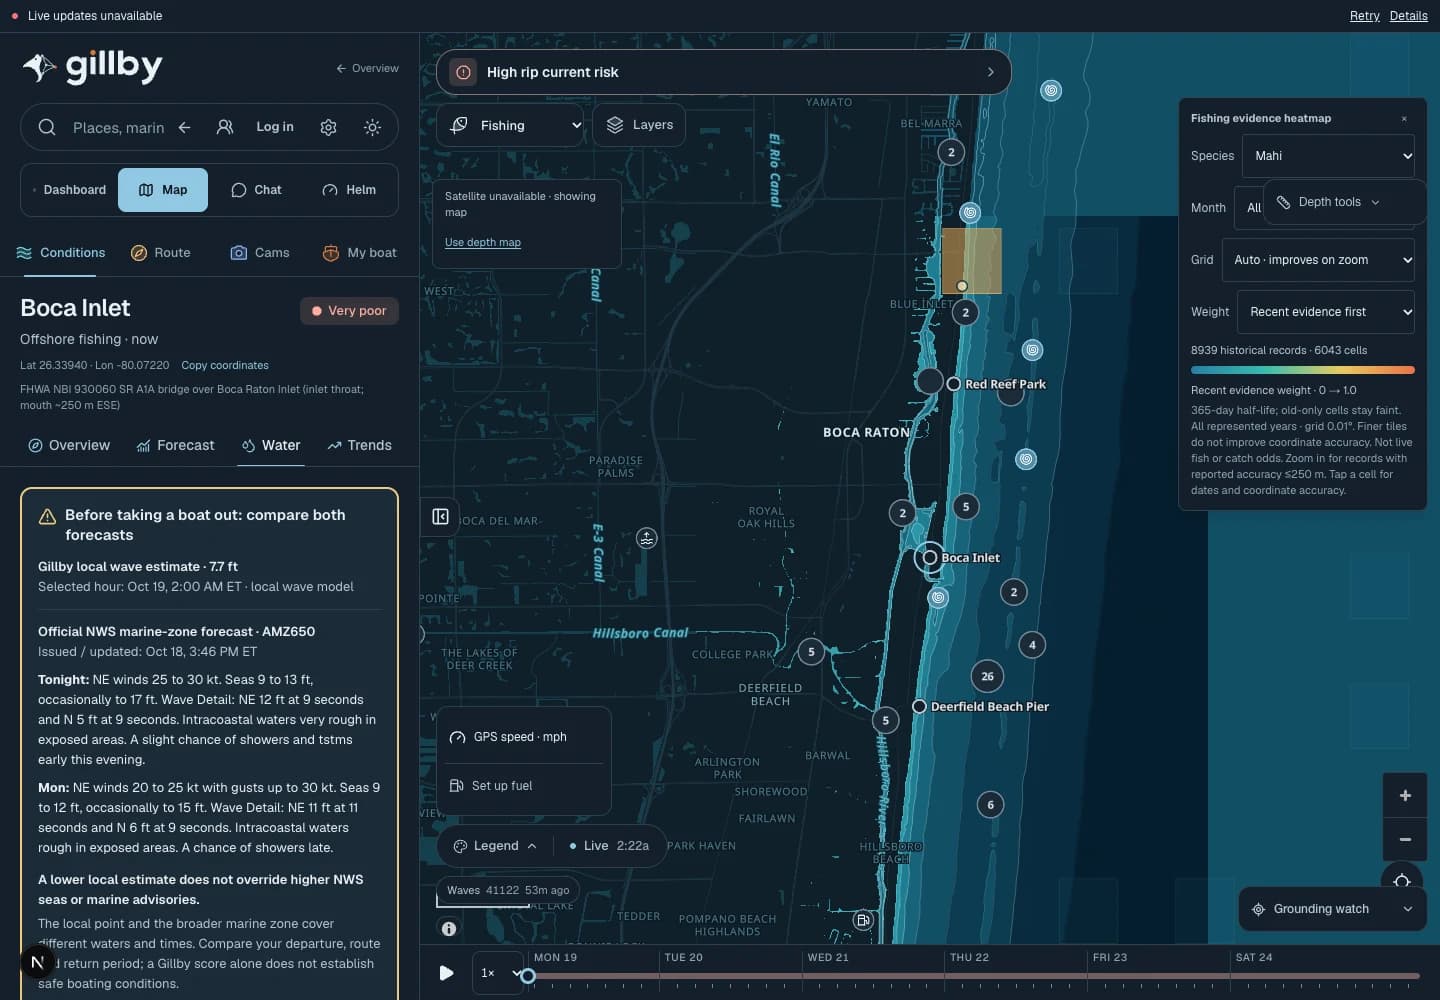
Task: Collapse the sidebar panel icon on map
Action: pyautogui.click(x=440, y=516)
